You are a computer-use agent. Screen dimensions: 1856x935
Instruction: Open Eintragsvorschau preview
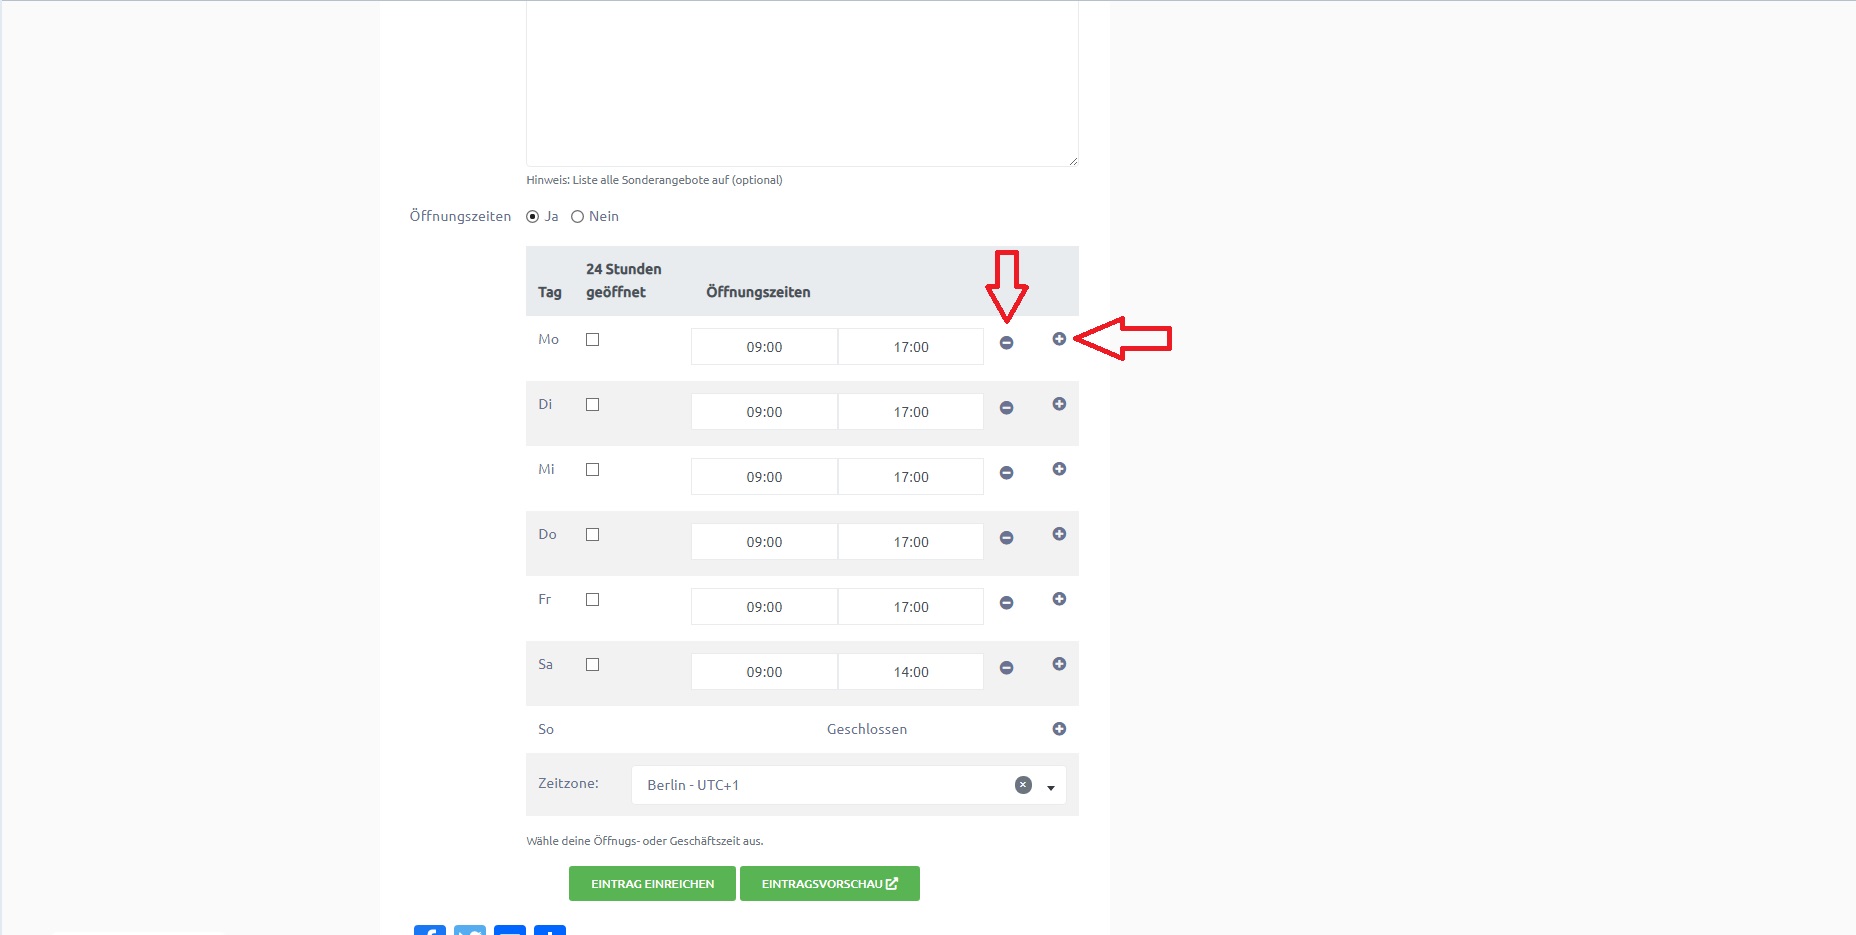click(829, 884)
